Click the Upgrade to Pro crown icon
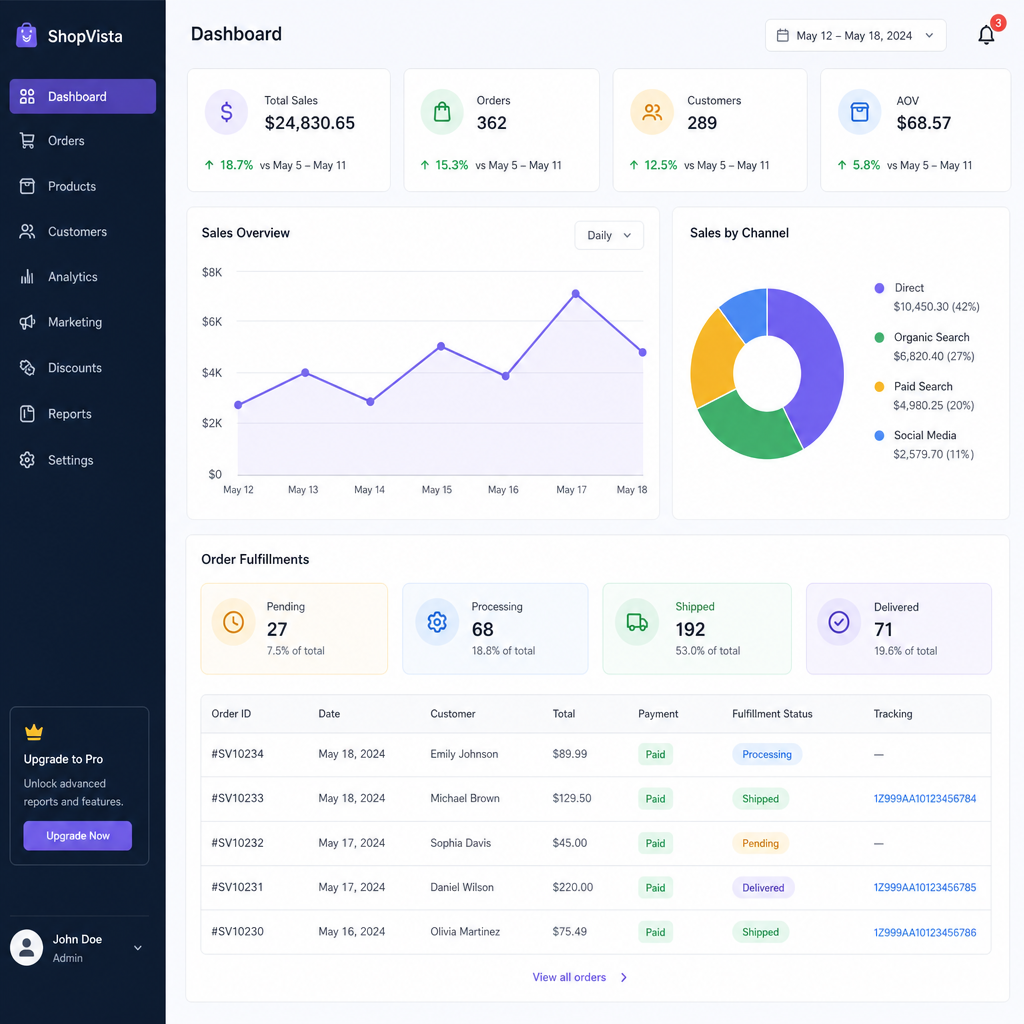1024x1024 pixels. 34,732
